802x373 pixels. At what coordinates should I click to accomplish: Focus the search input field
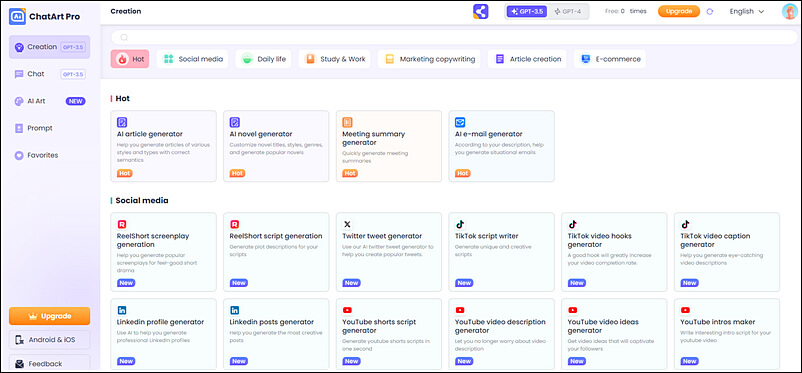[454, 37]
